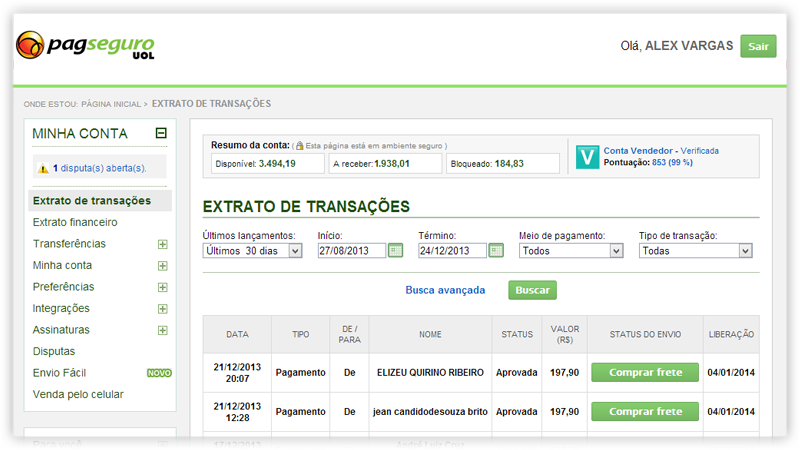Expand the Preferências submenu
The width and height of the screenshot is (800, 450).
point(162,287)
